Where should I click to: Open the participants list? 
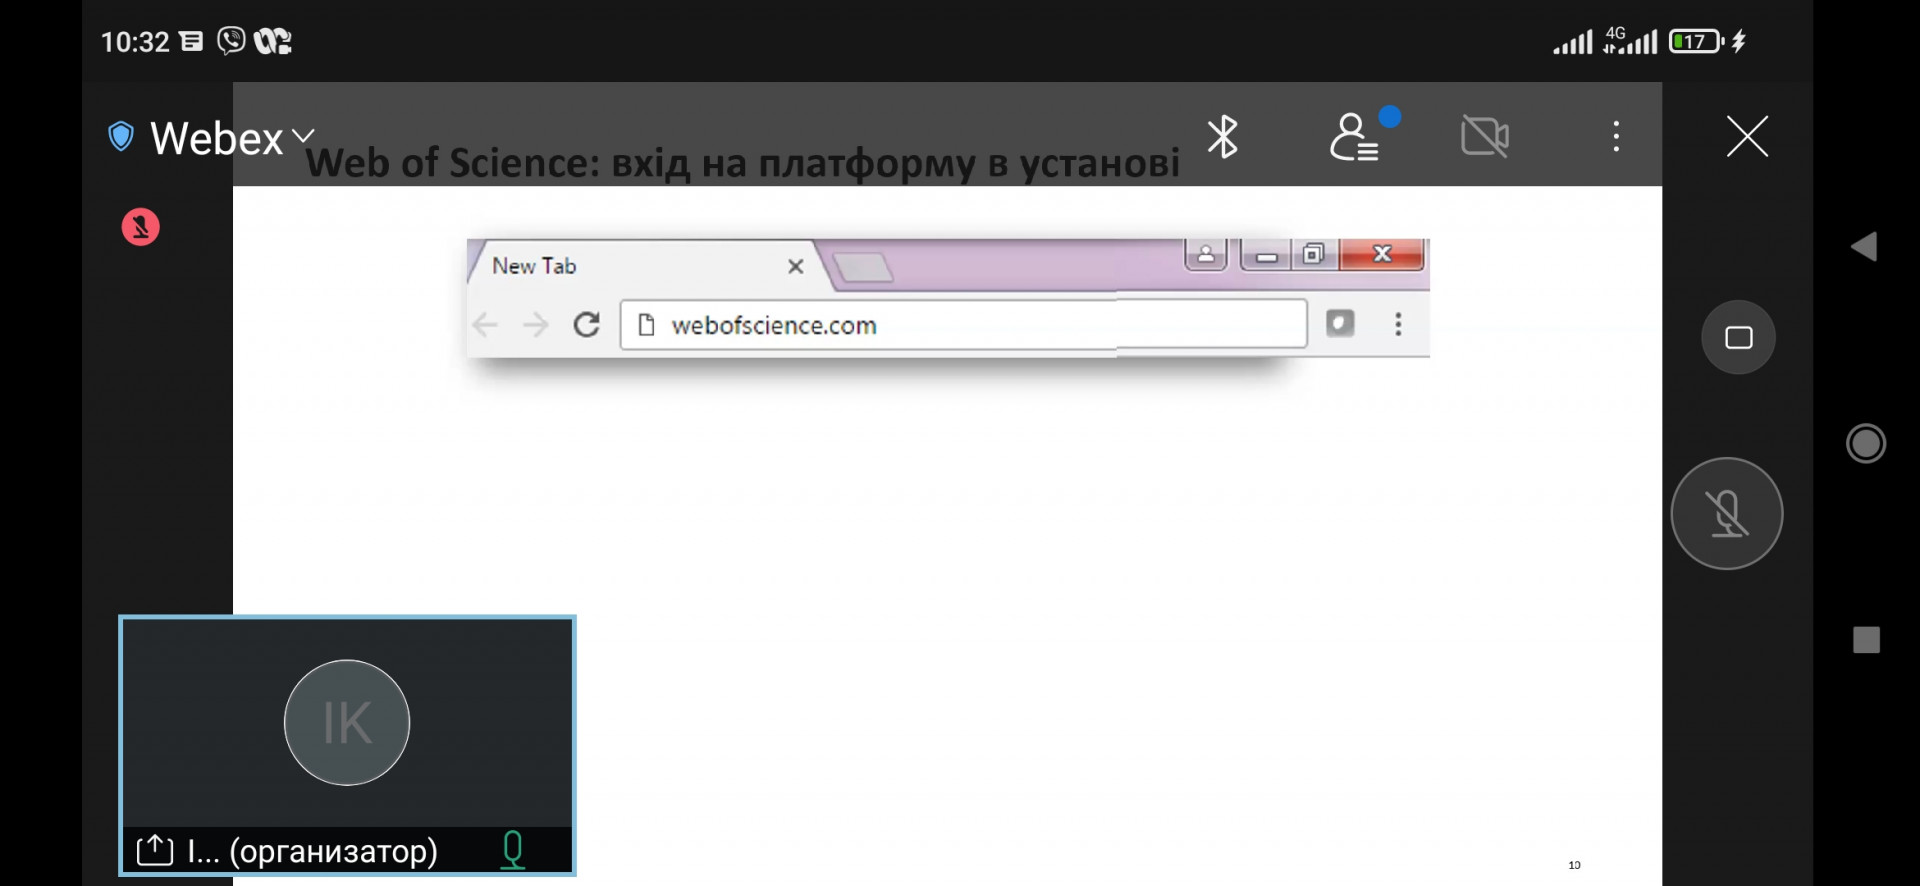click(1356, 137)
